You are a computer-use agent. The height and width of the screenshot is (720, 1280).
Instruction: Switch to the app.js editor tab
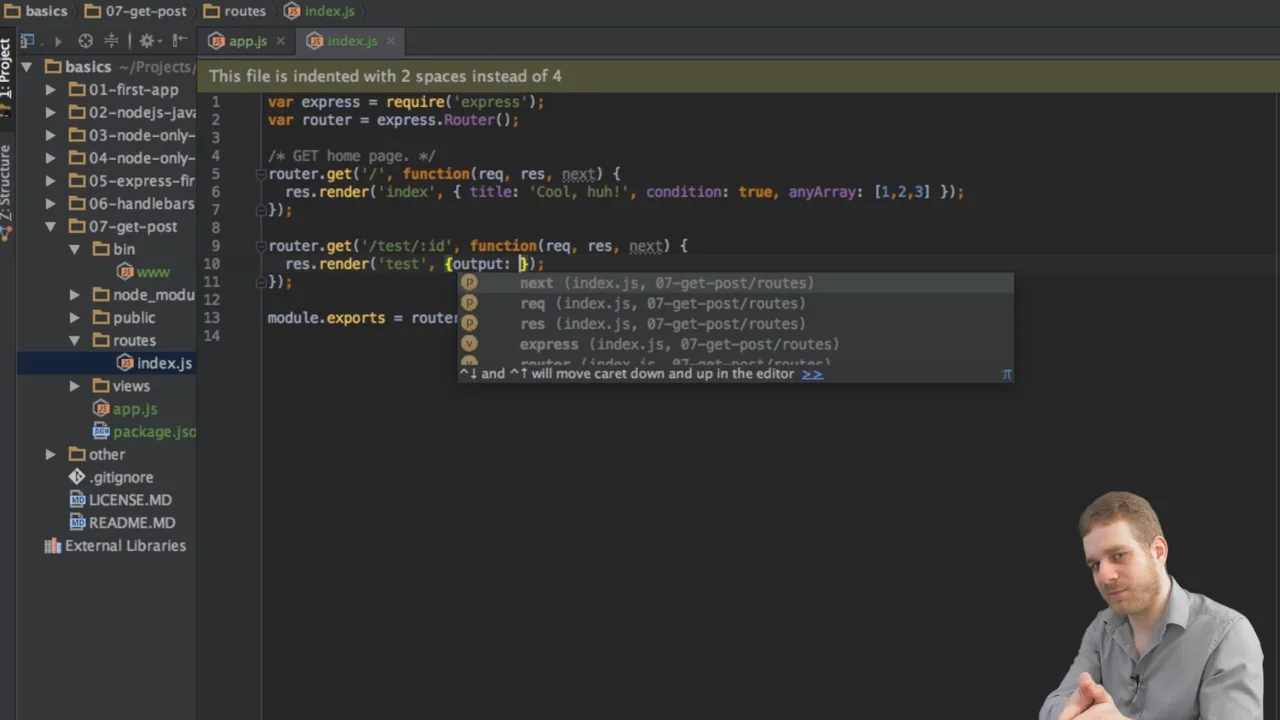pos(247,41)
